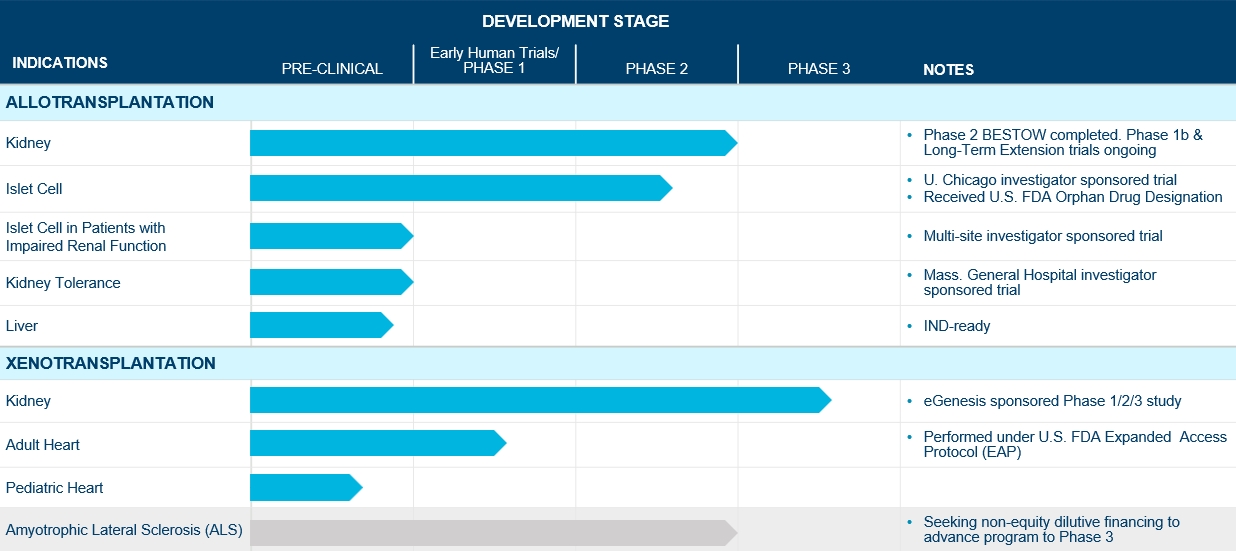The height and width of the screenshot is (551, 1236).
Task: Click the gray ALS progress bar
Action: (492, 533)
